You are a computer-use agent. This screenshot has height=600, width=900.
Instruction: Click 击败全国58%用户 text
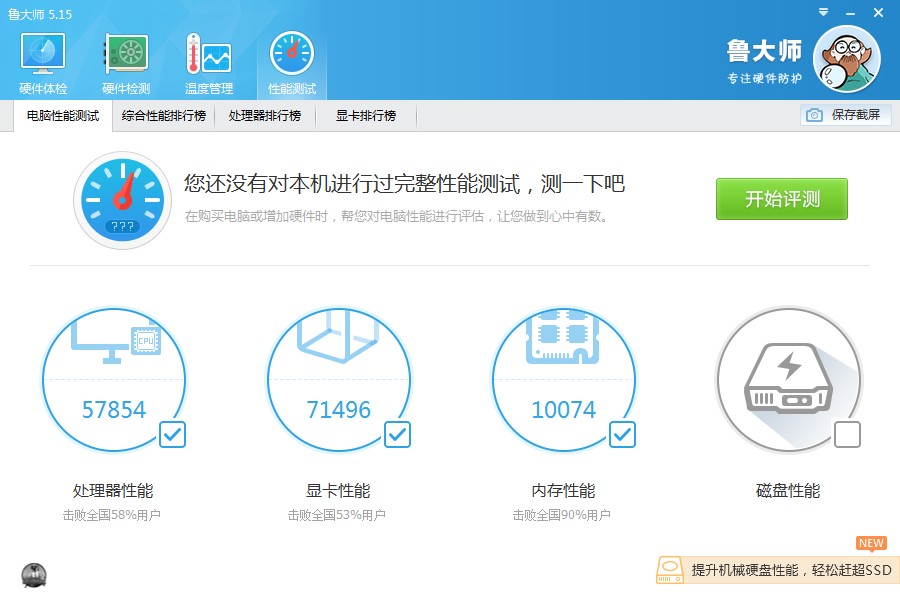111,515
